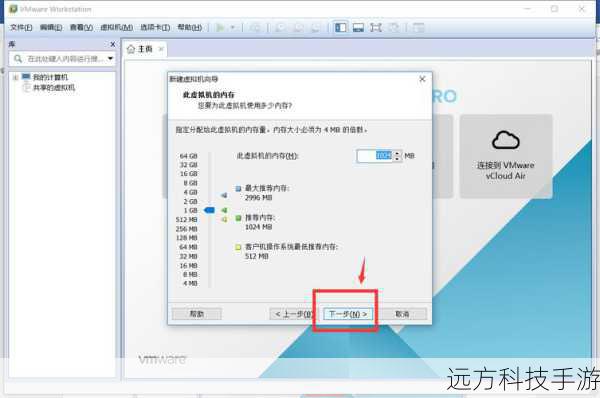This screenshot has width=600, height=398.
Task: Click the green power-on play icon
Action: [x=220, y=28]
